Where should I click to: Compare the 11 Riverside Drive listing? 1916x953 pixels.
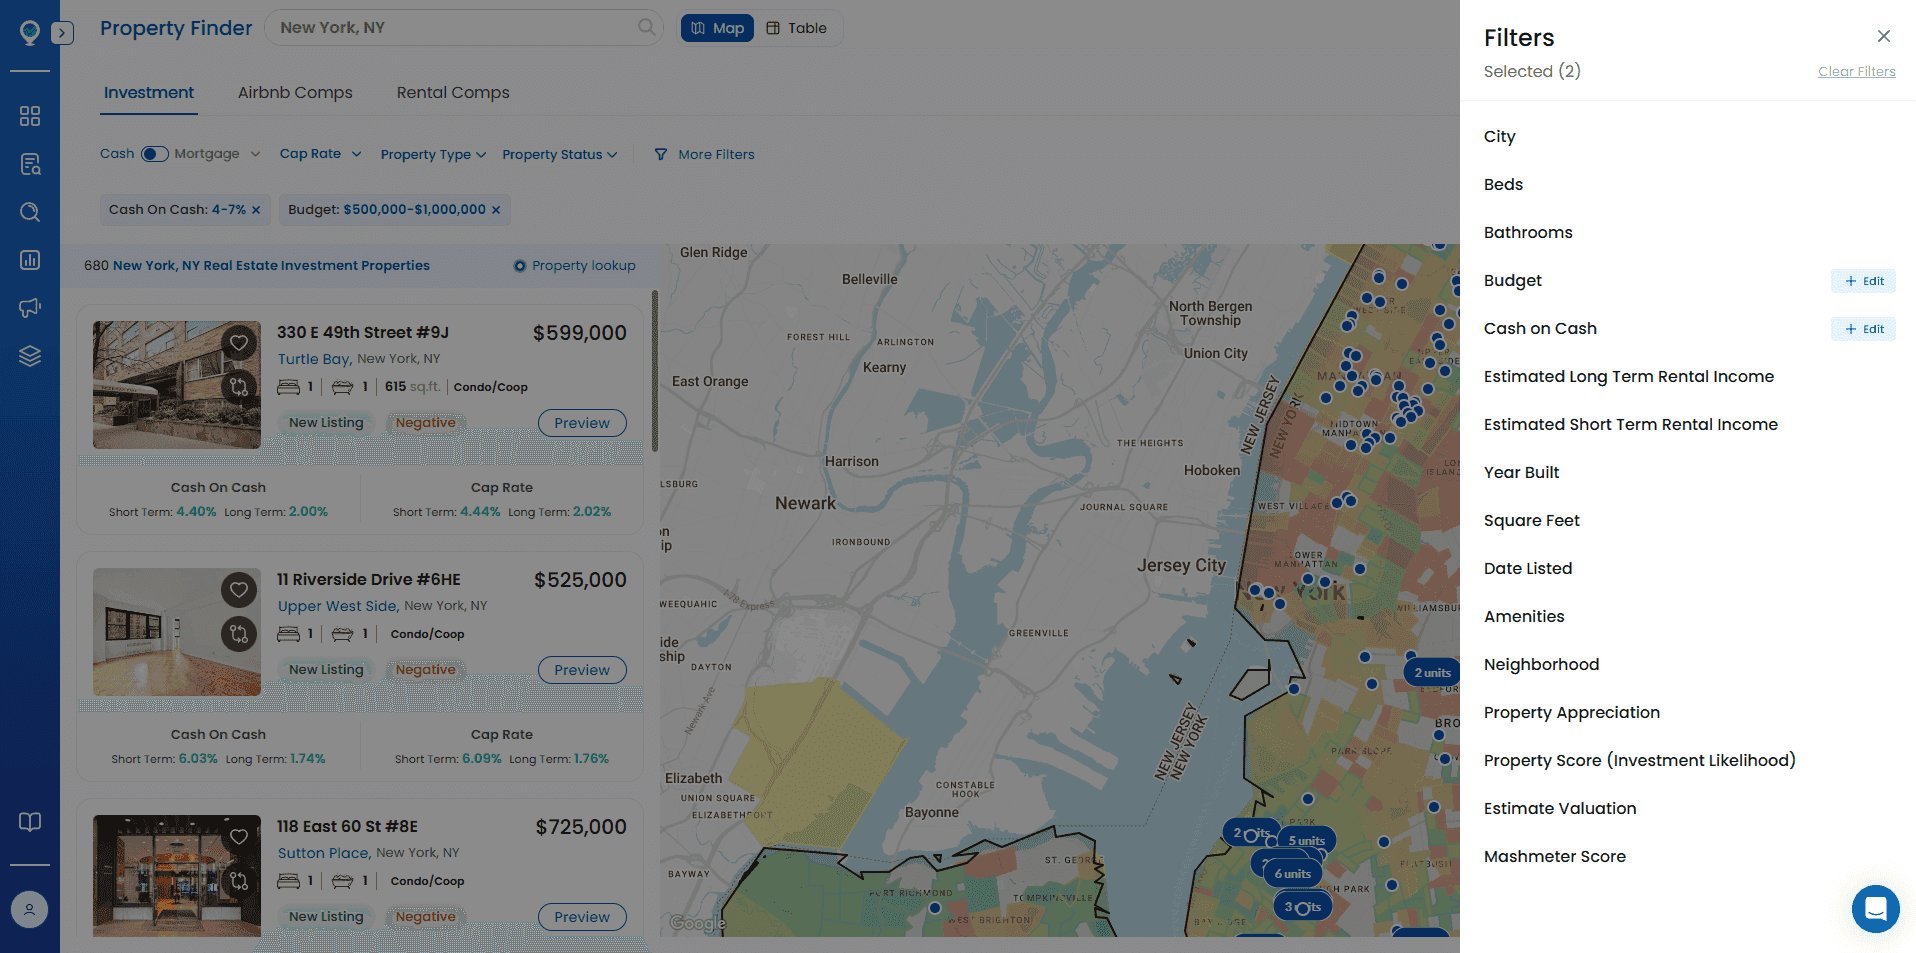tap(239, 633)
